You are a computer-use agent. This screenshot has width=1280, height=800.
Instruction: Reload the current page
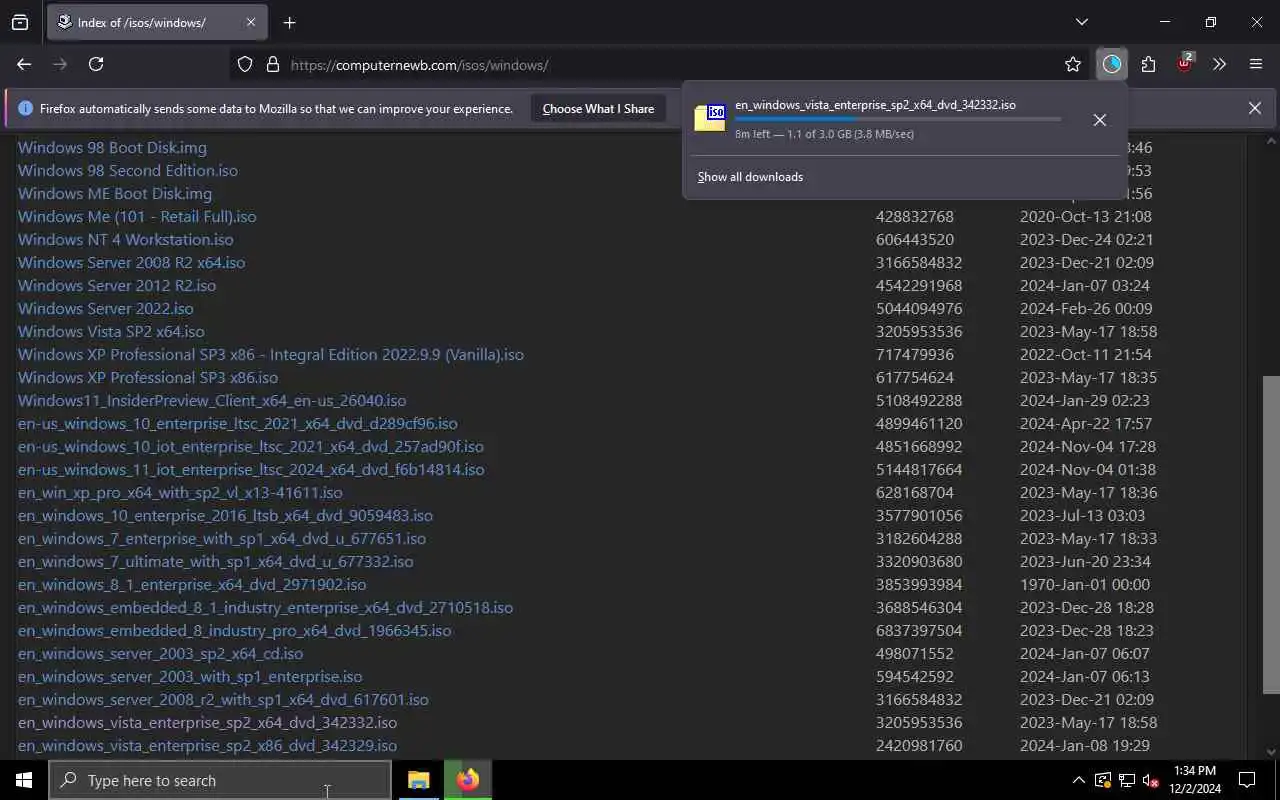tap(96, 64)
